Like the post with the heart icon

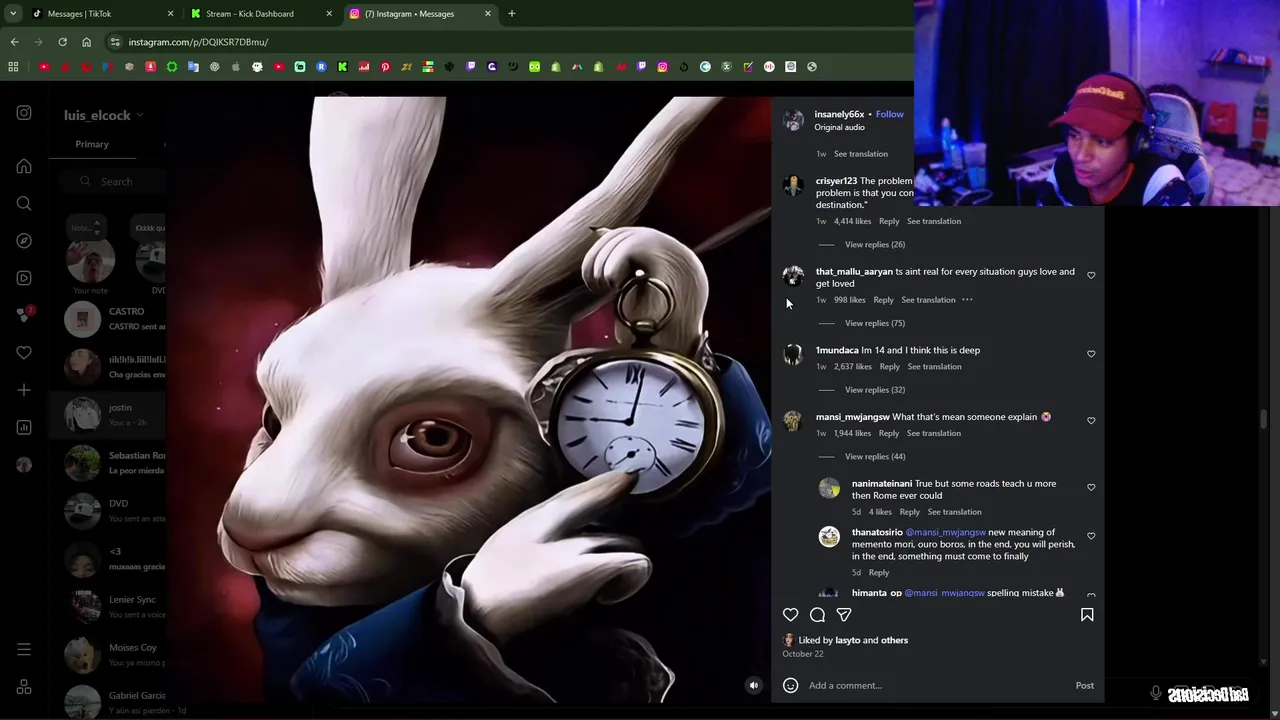[x=790, y=615]
